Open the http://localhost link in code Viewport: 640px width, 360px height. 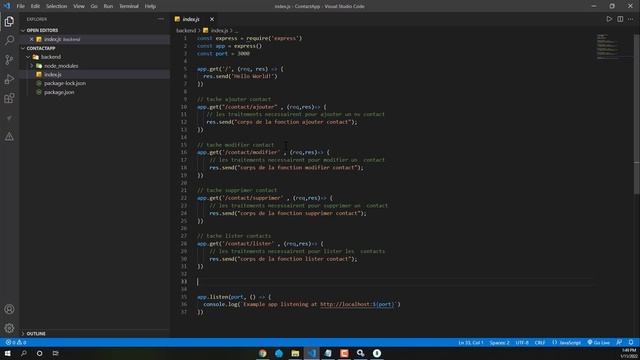tap(357, 304)
